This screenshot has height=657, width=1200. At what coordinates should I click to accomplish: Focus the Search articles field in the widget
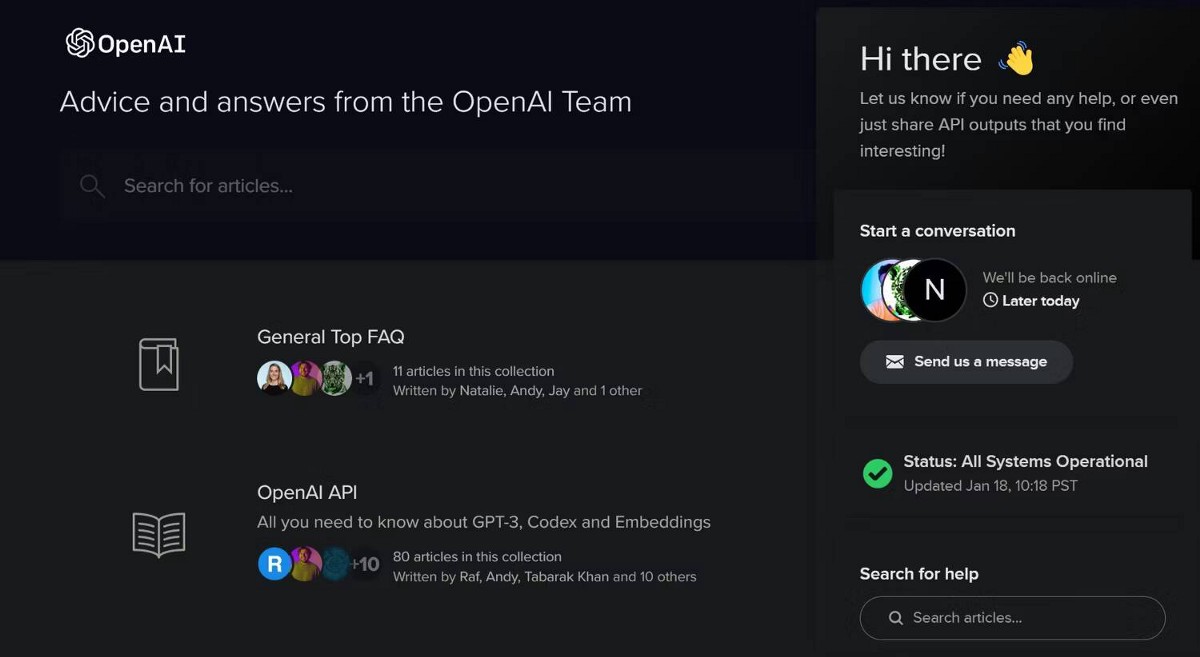coord(1013,618)
